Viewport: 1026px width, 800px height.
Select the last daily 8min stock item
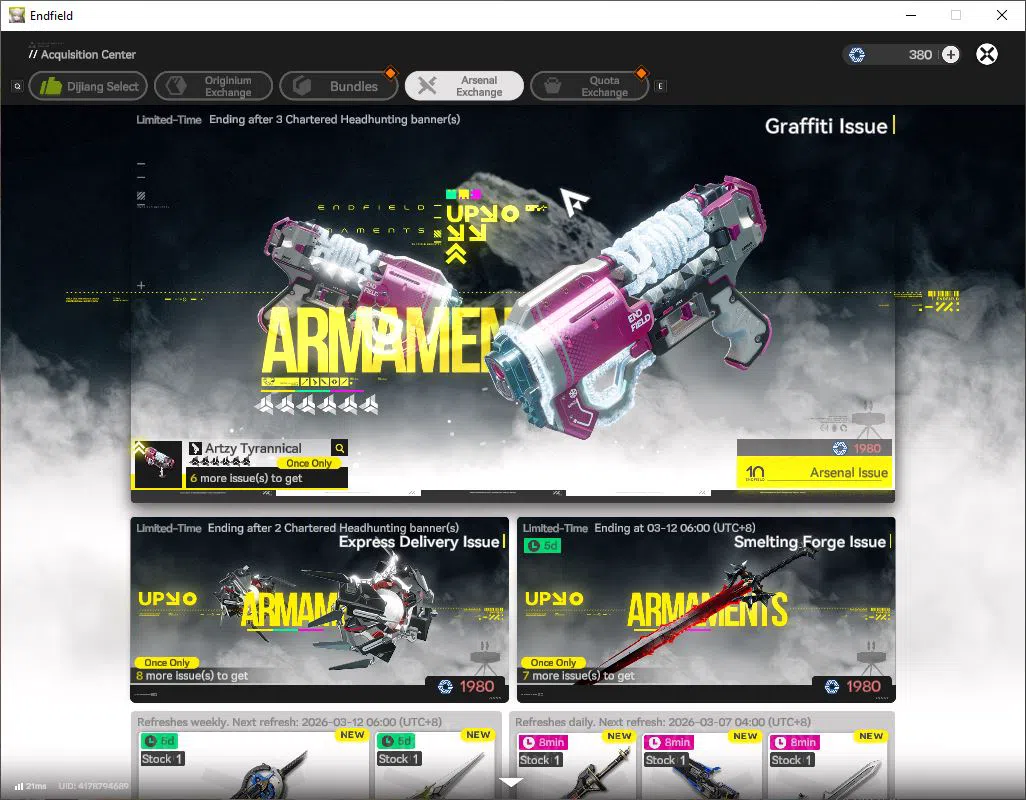(827, 765)
